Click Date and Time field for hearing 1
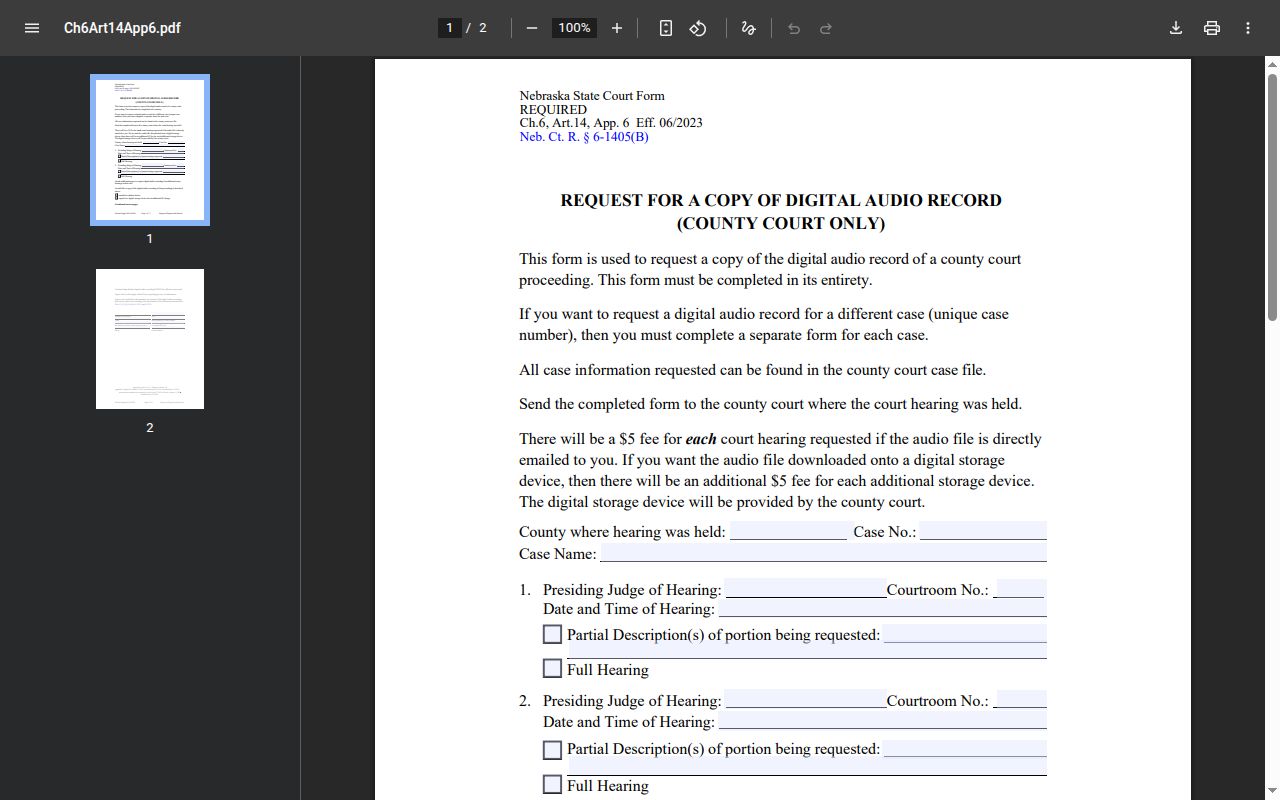 883,608
